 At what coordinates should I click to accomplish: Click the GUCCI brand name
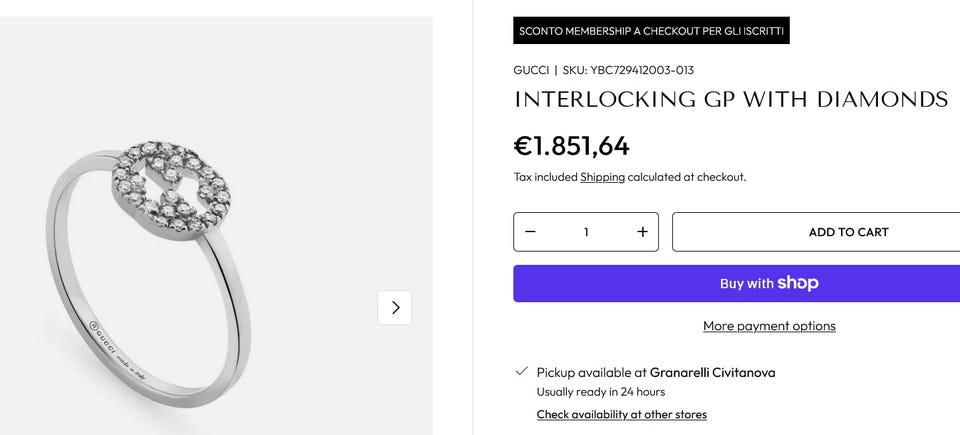coord(530,70)
